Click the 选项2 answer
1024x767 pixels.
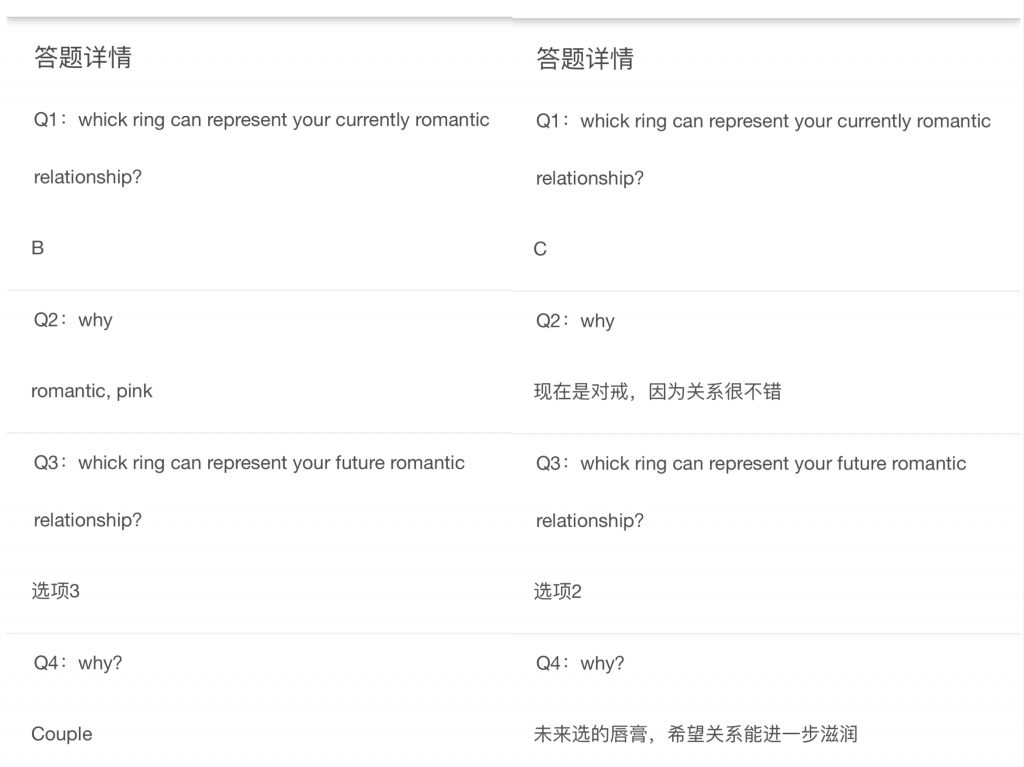[558, 592]
